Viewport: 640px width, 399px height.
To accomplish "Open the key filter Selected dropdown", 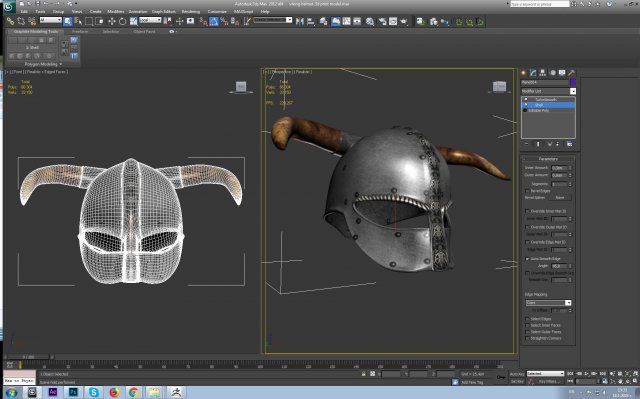I will [x=545, y=374].
